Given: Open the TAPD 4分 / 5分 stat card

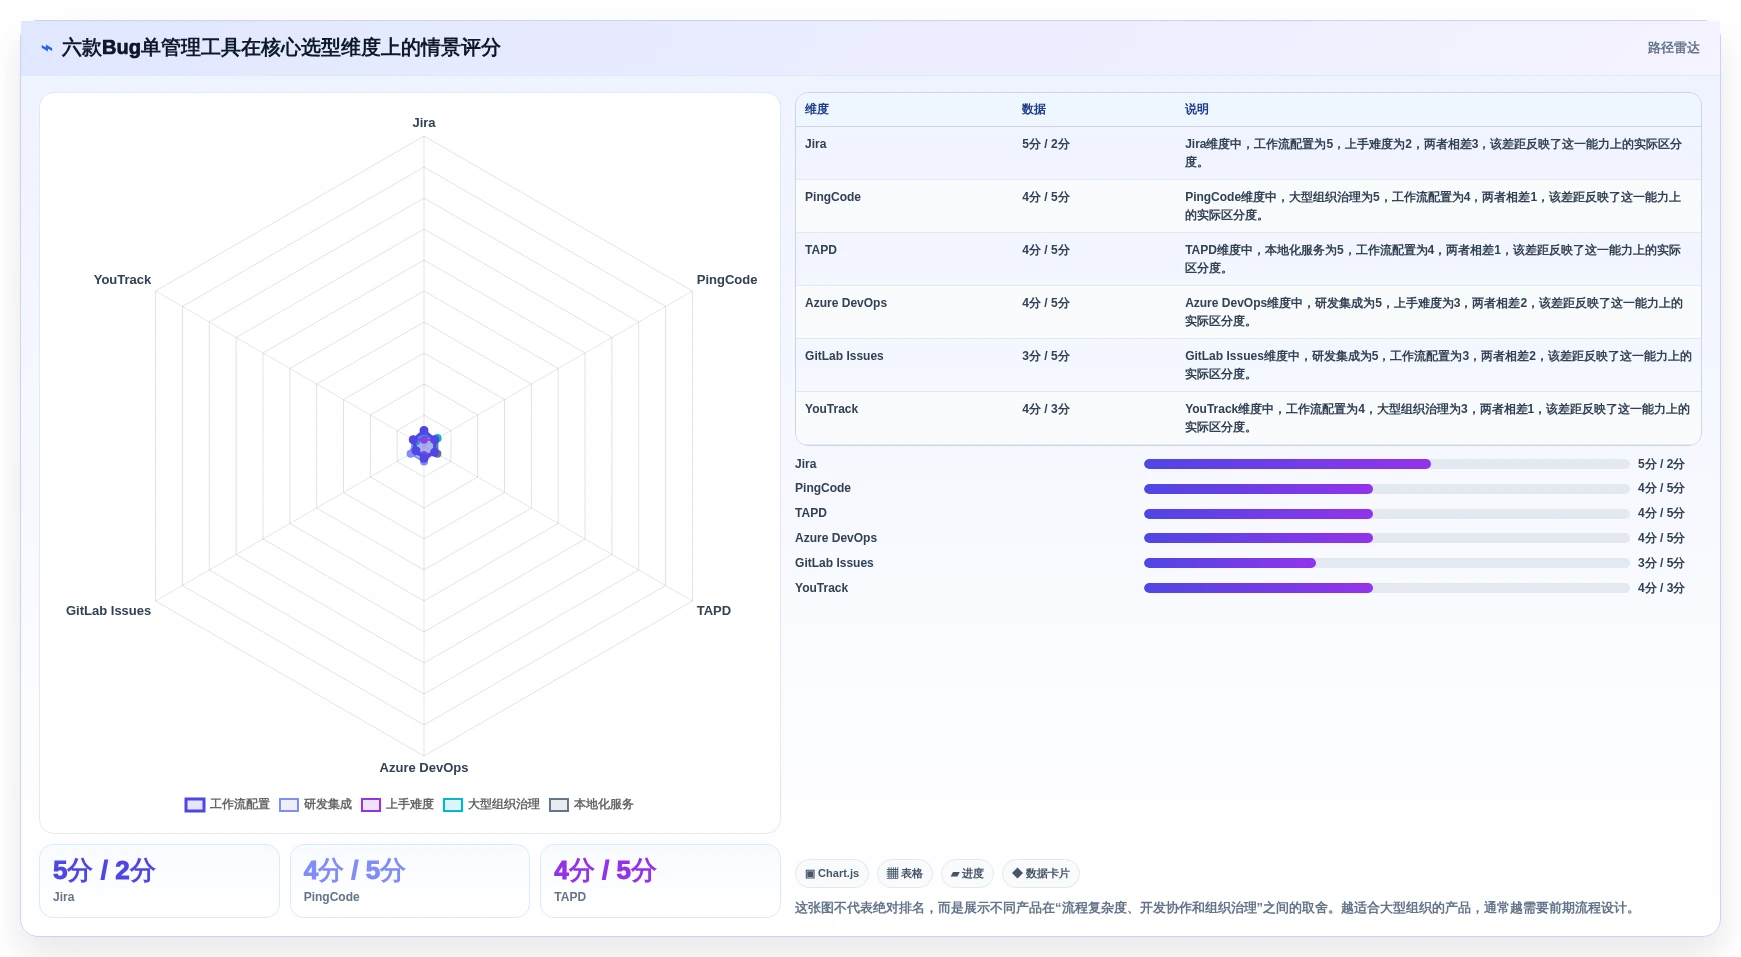Looking at the screenshot, I should pyautogui.click(x=660, y=881).
